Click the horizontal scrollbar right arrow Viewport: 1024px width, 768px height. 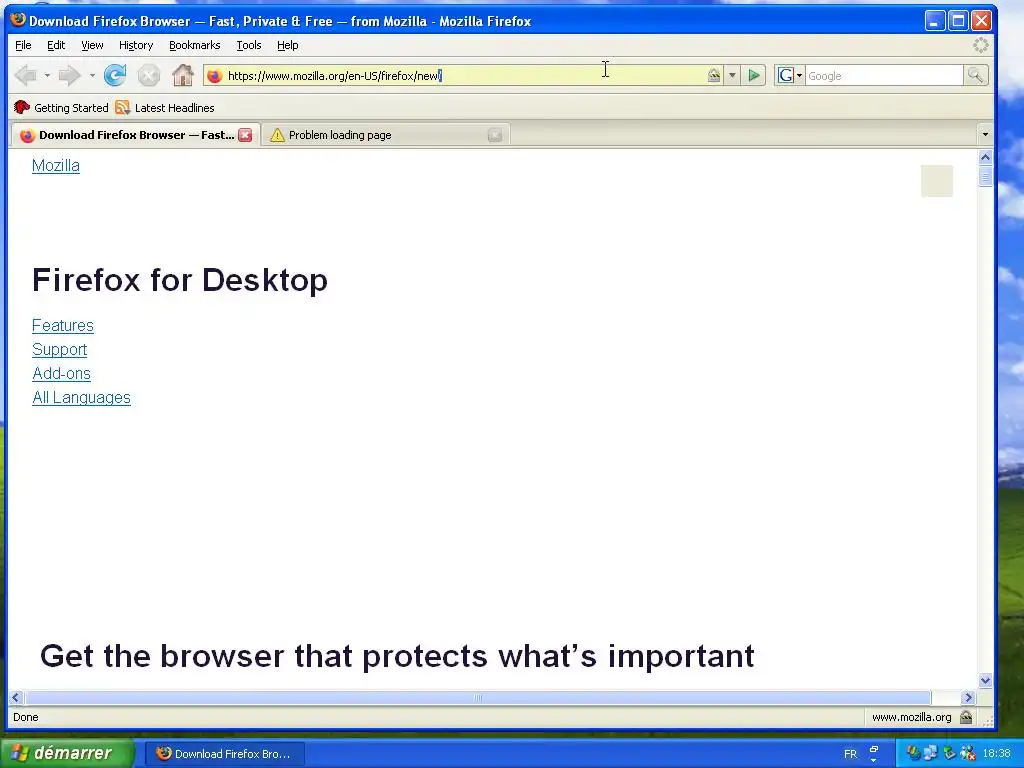pos(968,697)
